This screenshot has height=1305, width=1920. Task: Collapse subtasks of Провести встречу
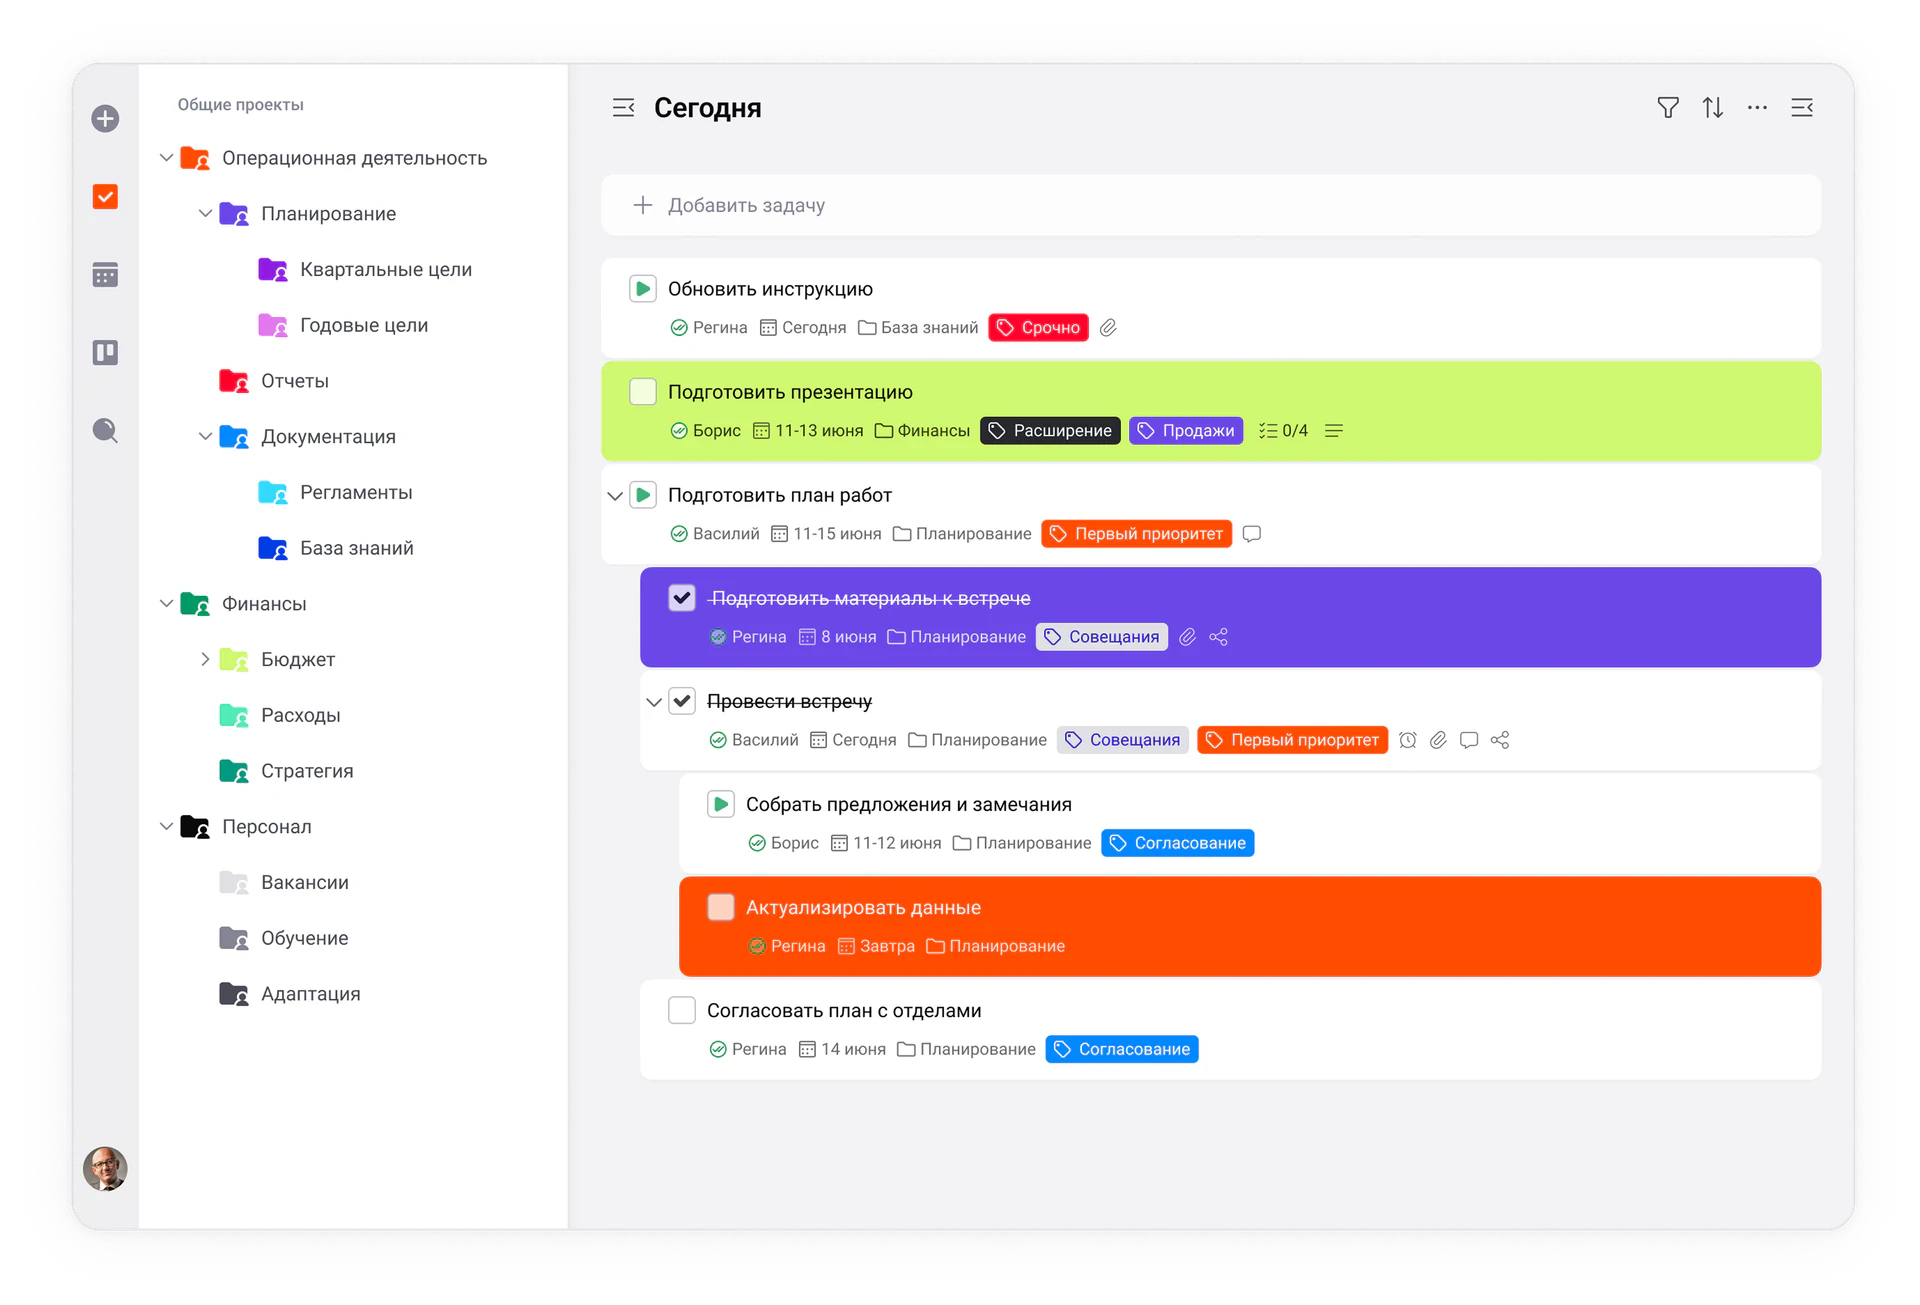pyautogui.click(x=654, y=702)
